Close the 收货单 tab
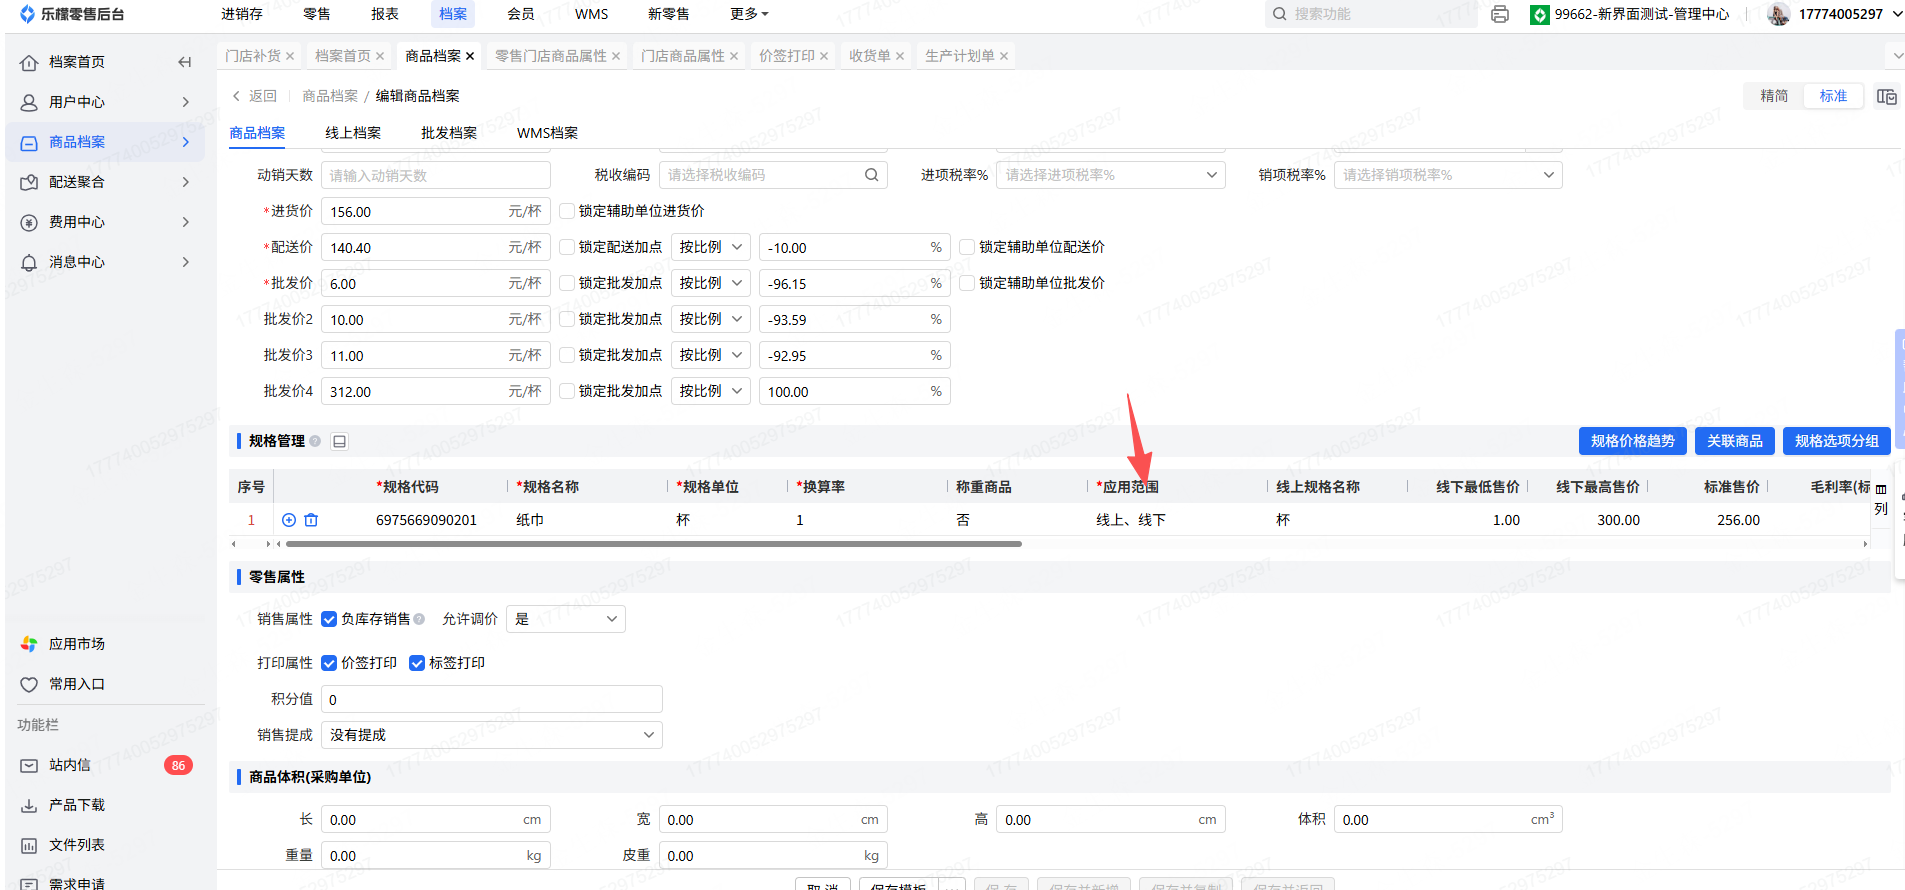The width and height of the screenshot is (1905, 890). [900, 56]
